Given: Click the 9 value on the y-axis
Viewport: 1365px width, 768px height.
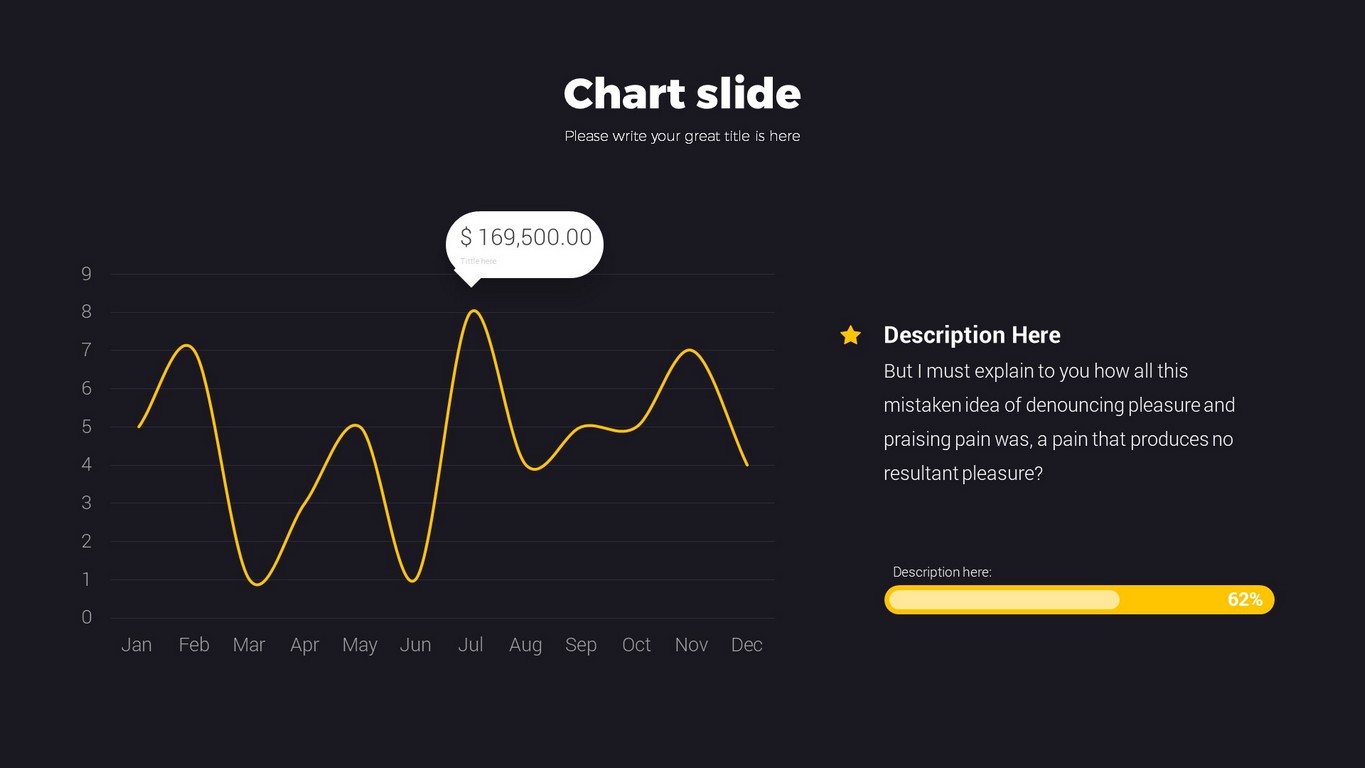Looking at the screenshot, I should 87,274.
